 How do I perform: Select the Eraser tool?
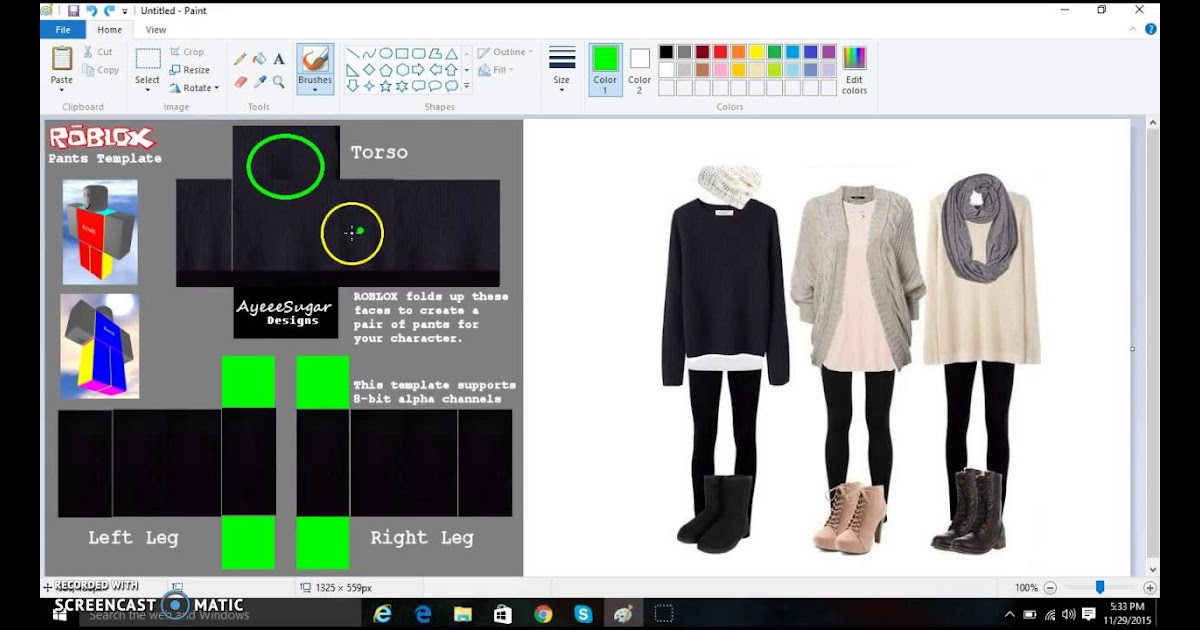click(x=240, y=82)
